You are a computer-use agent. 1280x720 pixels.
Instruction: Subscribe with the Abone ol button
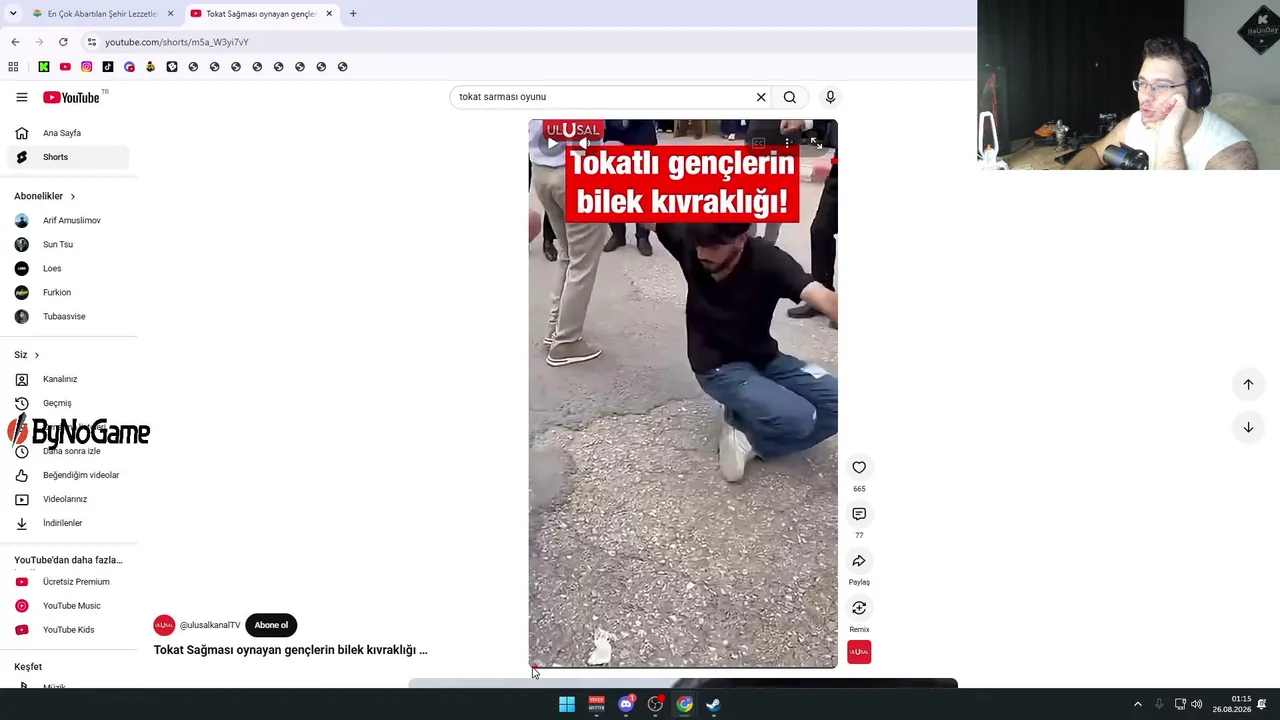pyautogui.click(x=271, y=625)
